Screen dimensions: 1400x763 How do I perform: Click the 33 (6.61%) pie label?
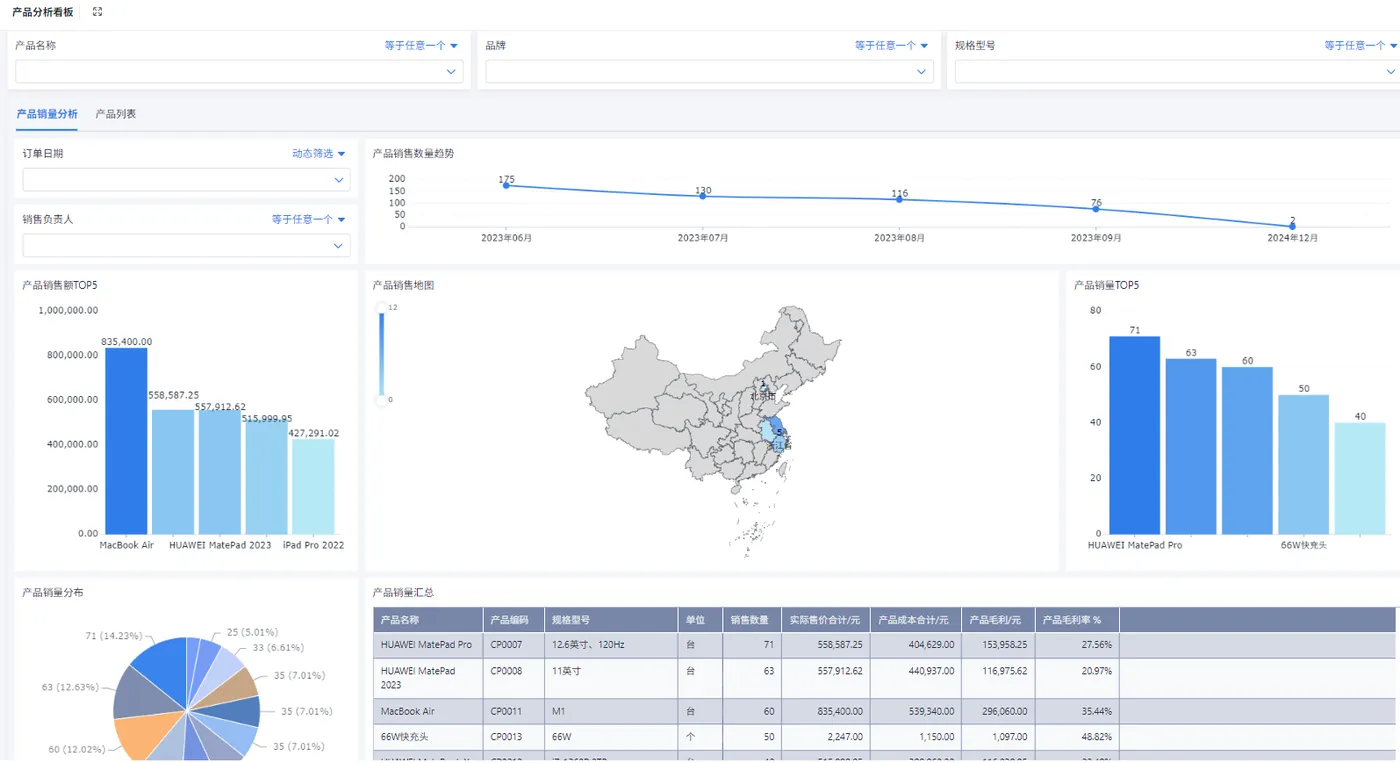coord(278,647)
